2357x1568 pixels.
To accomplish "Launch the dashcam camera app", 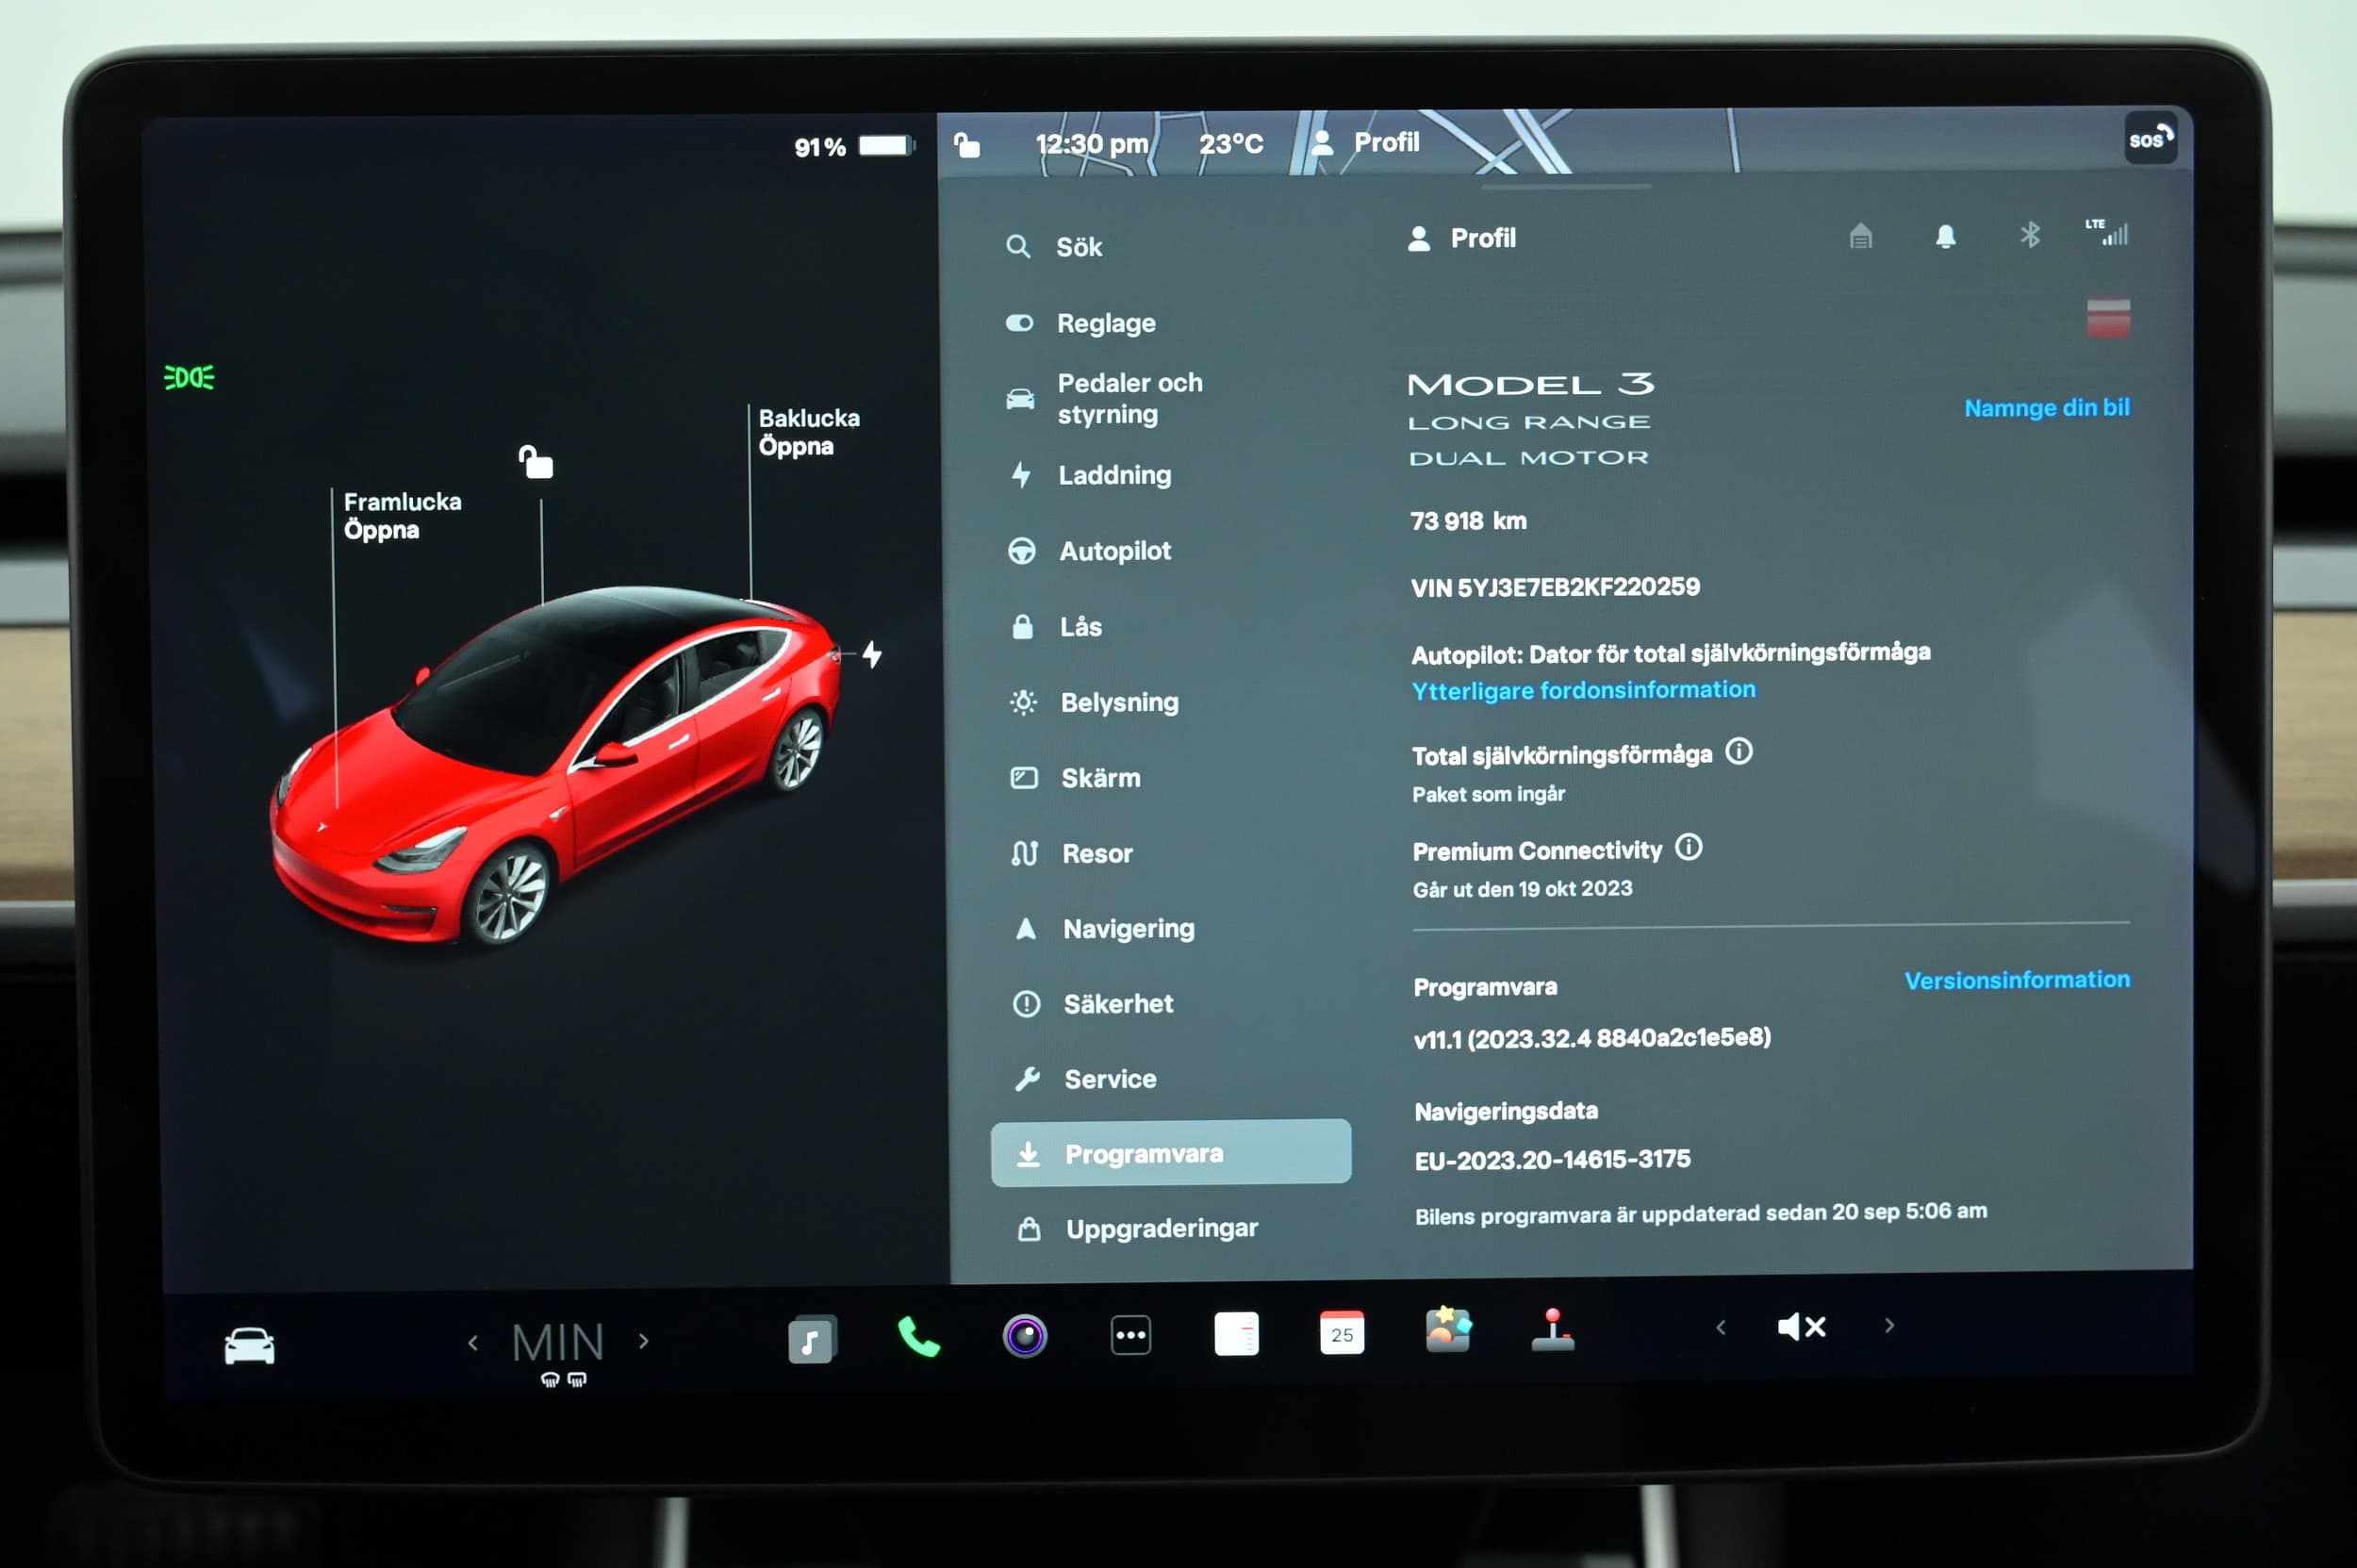I will (x=1024, y=1336).
